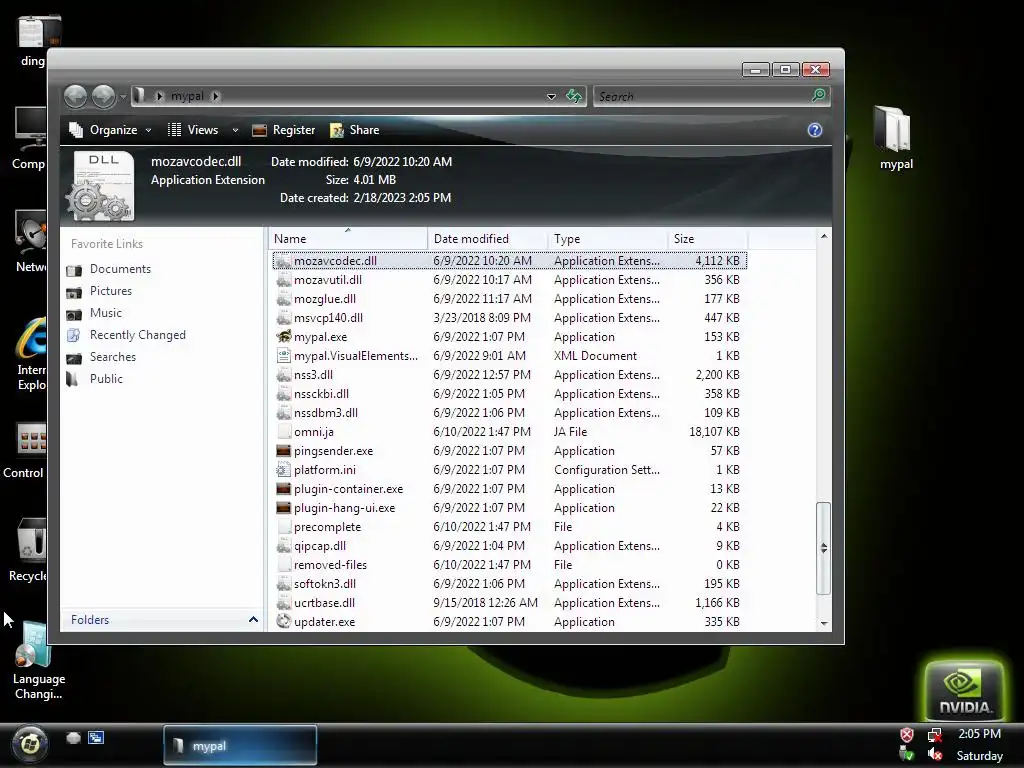Viewport: 1024px width, 768px height.
Task: Click the vertical scrollbar thumb
Action: click(824, 548)
